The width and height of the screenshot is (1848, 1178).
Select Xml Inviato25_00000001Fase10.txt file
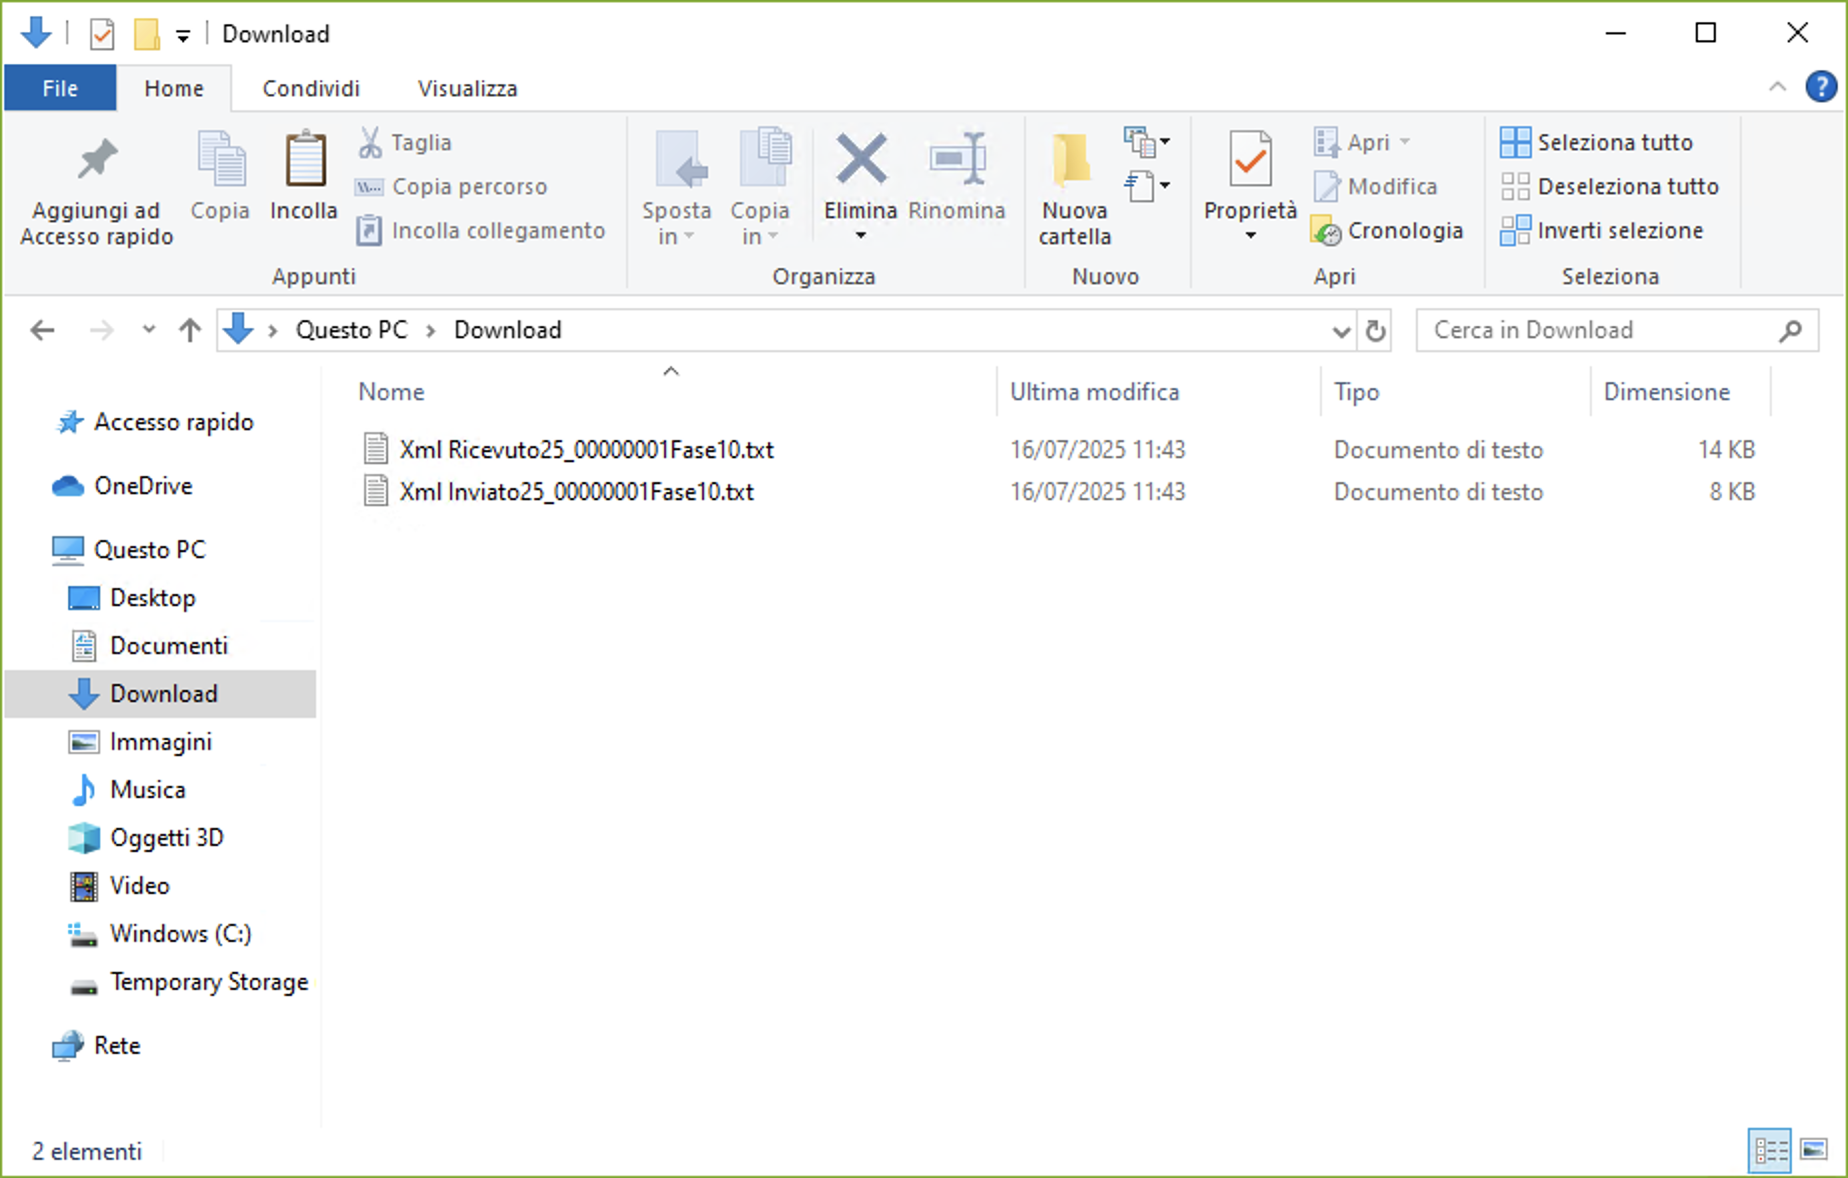[x=576, y=492]
